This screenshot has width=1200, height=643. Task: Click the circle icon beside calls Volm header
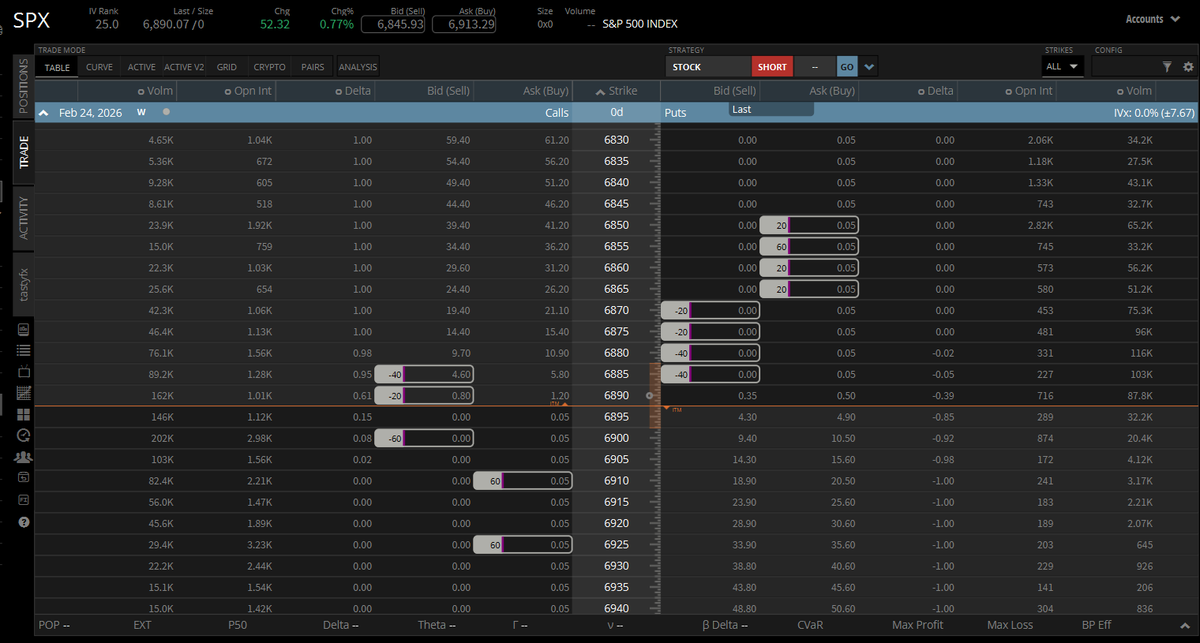coord(140,91)
